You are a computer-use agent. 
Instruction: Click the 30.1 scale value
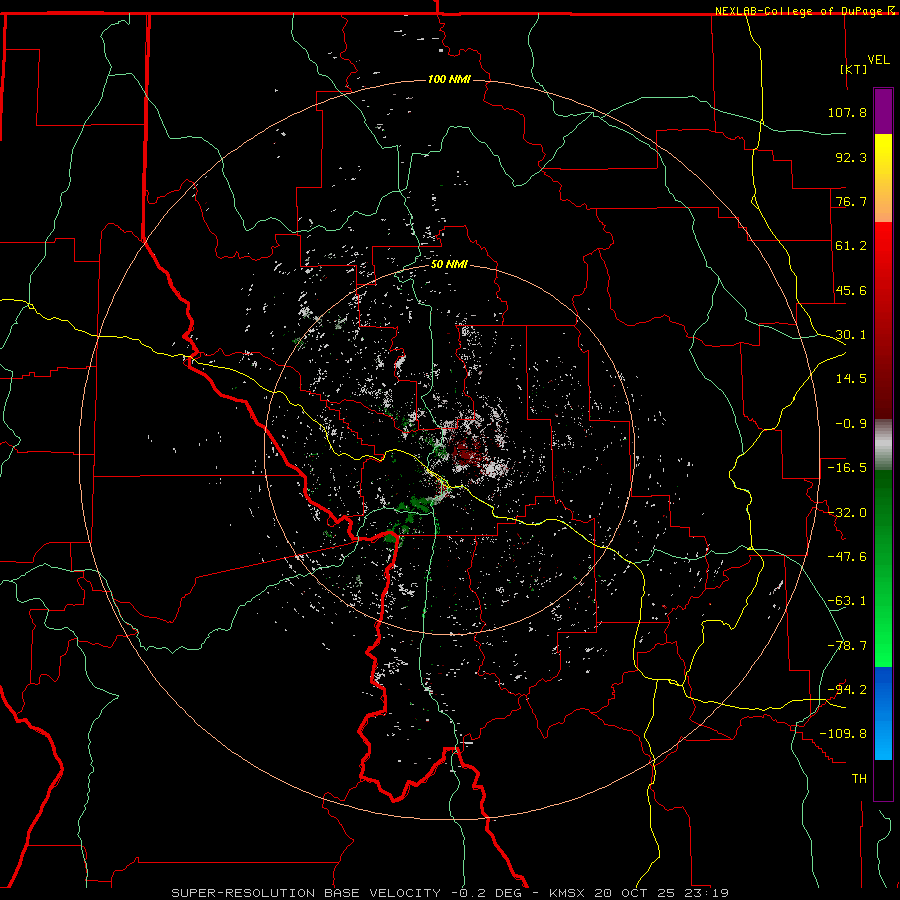click(851, 335)
